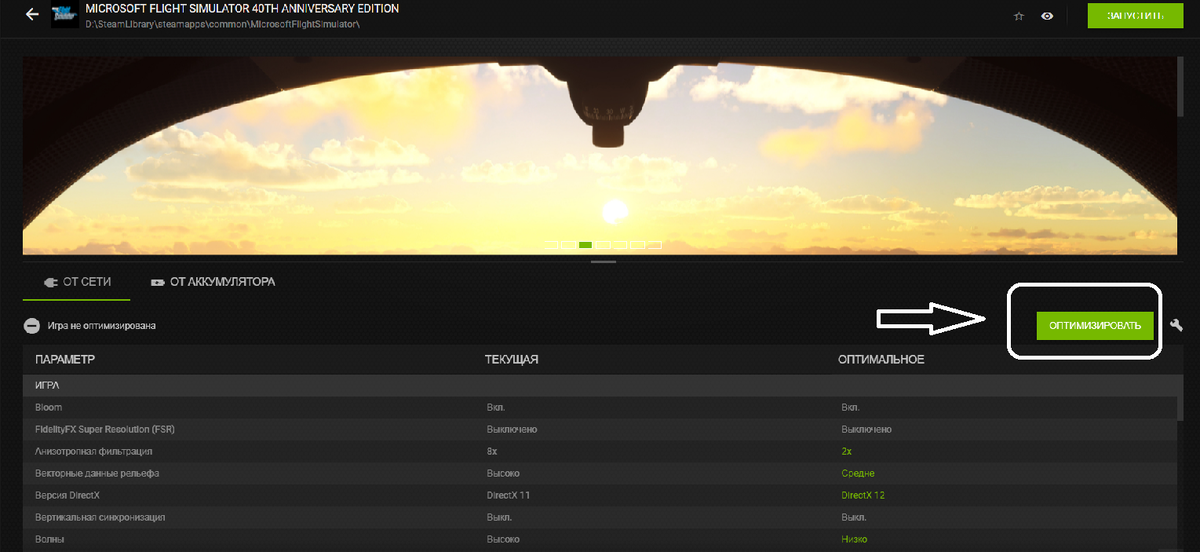Collapse the screenshot panel using the gray handle
The height and width of the screenshot is (552, 1200).
tap(603, 262)
